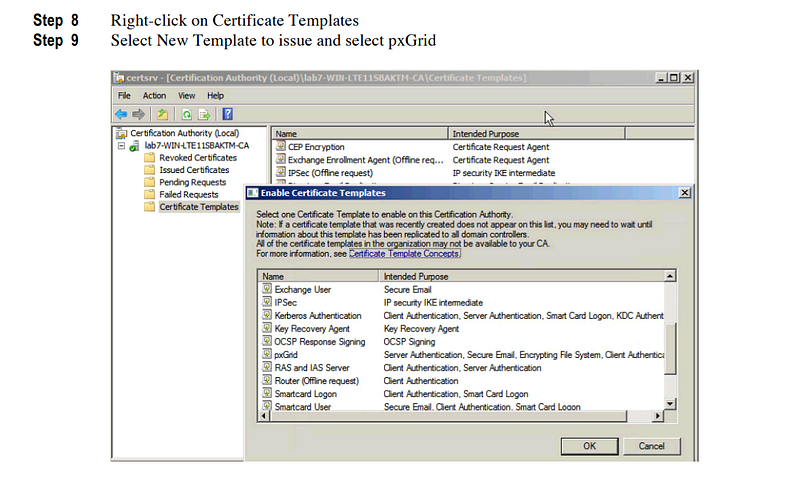Select the Kerberos Authentication name text
Image resolution: width=800 pixels, height=485 pixels.
(318, 316)
